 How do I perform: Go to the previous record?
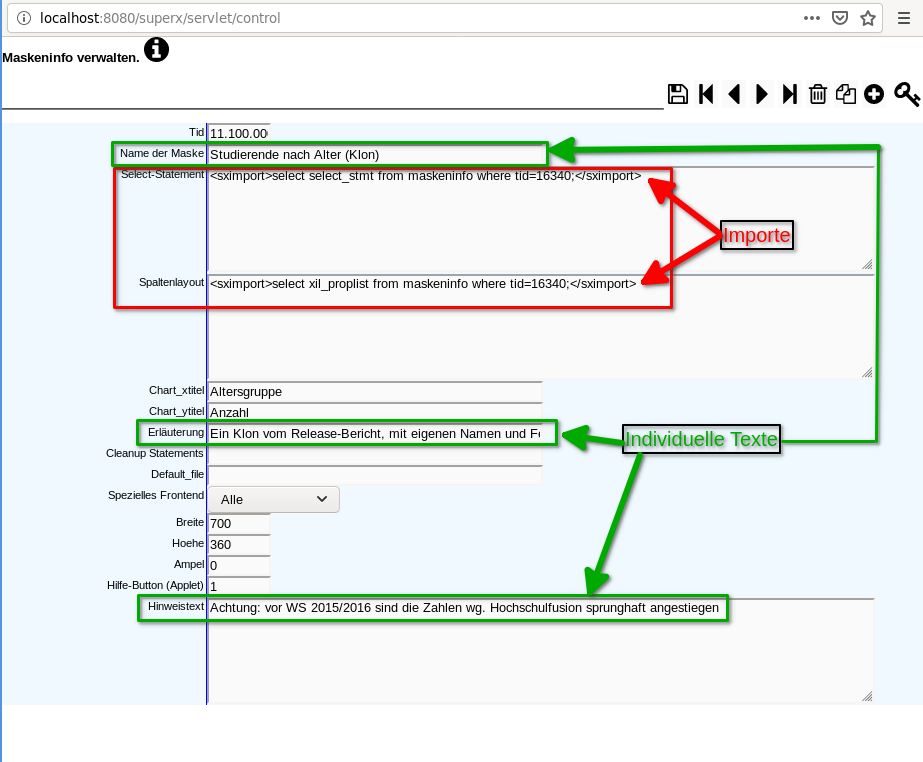[x=734, y=94]
